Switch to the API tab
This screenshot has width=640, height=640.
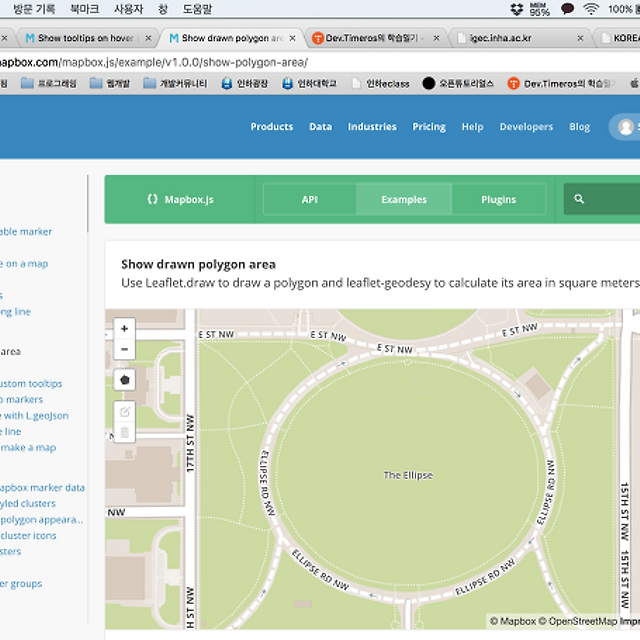(x=310, y=199)
